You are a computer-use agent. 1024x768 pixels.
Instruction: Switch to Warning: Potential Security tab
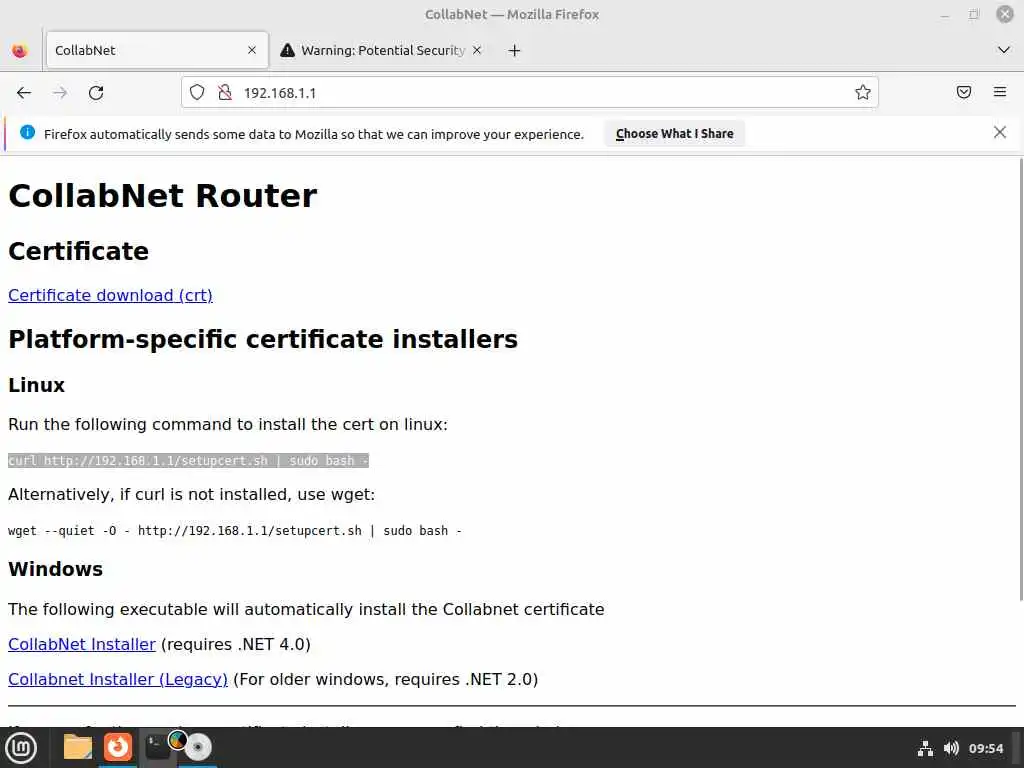(382, 50)
